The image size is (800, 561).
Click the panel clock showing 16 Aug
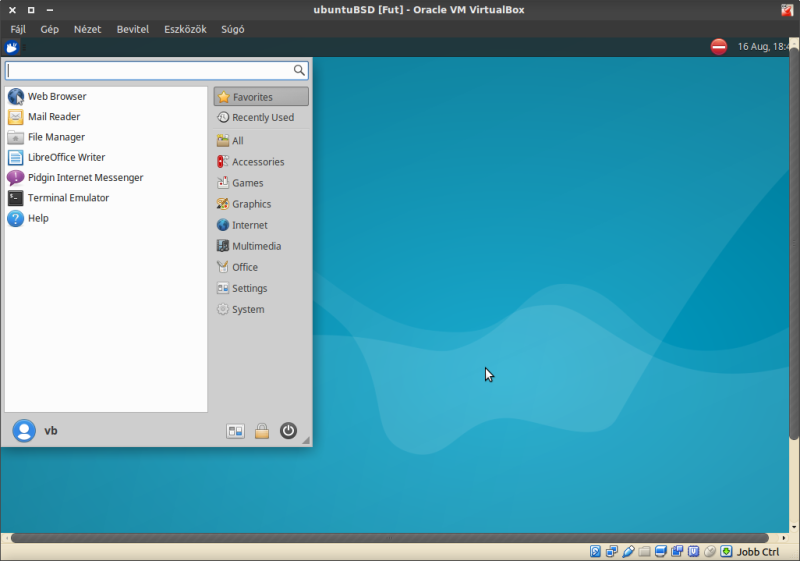point(762,47)
